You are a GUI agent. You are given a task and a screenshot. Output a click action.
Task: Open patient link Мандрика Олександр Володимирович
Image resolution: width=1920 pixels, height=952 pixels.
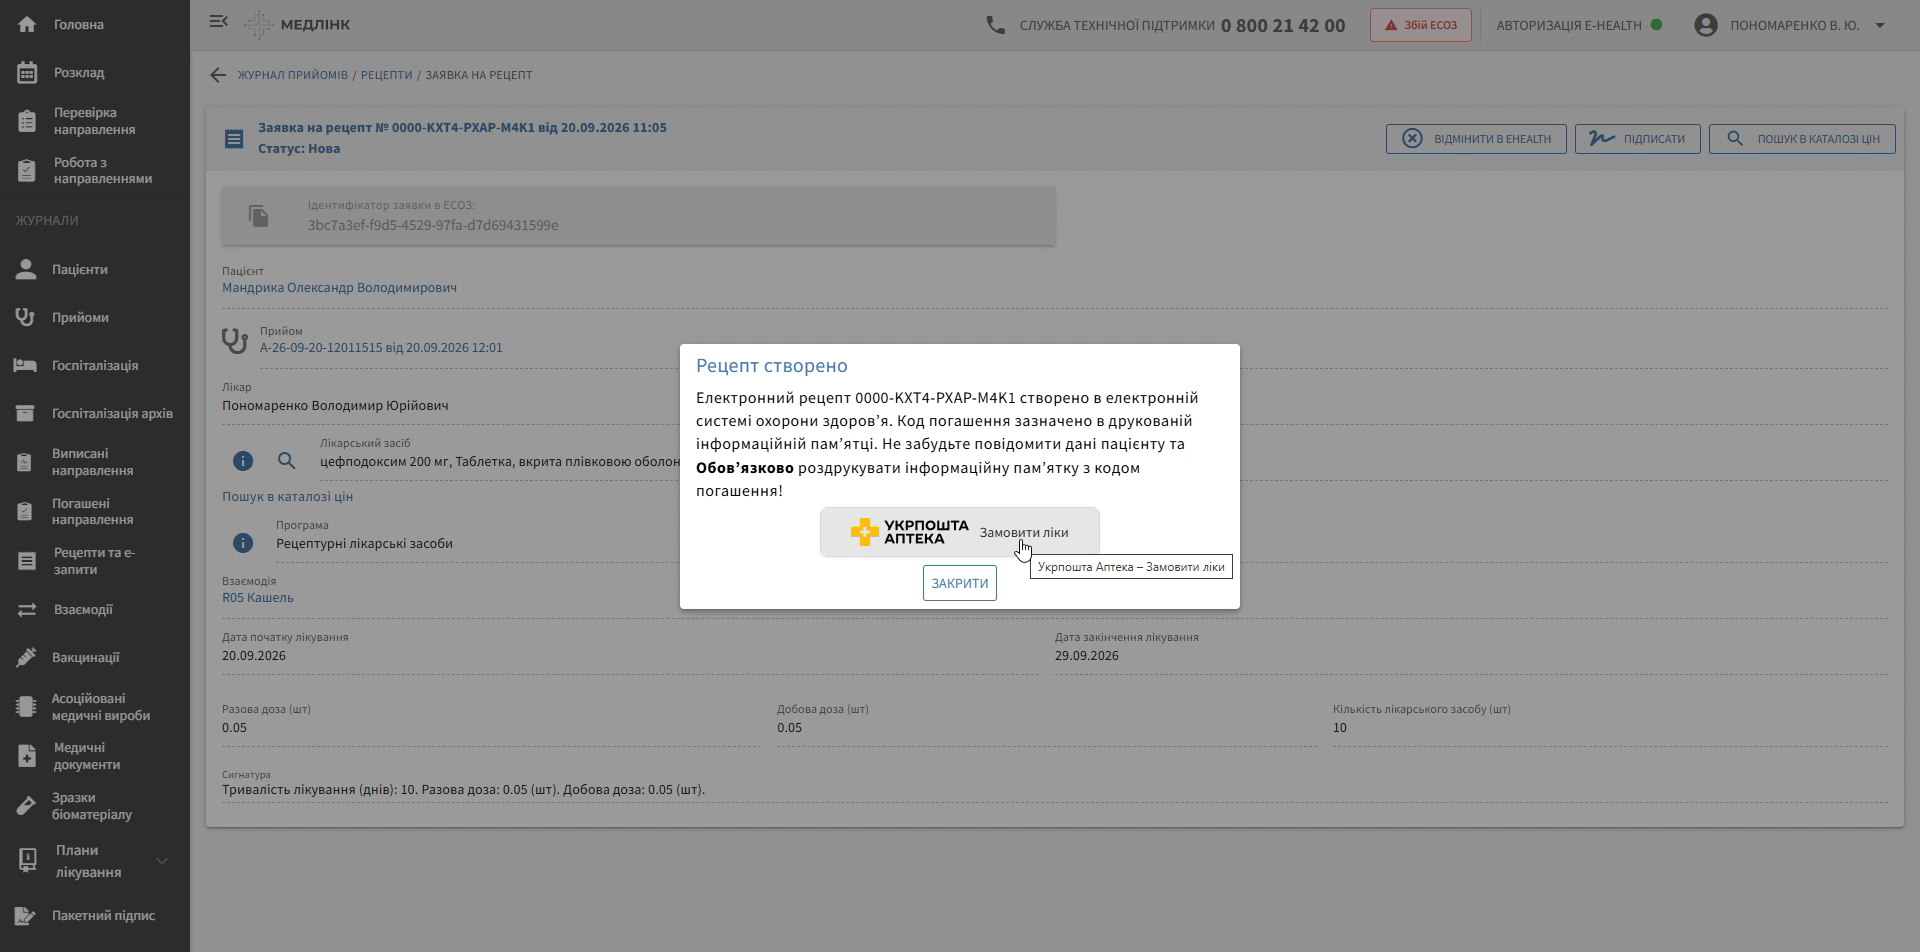click(x=339, y=287)
